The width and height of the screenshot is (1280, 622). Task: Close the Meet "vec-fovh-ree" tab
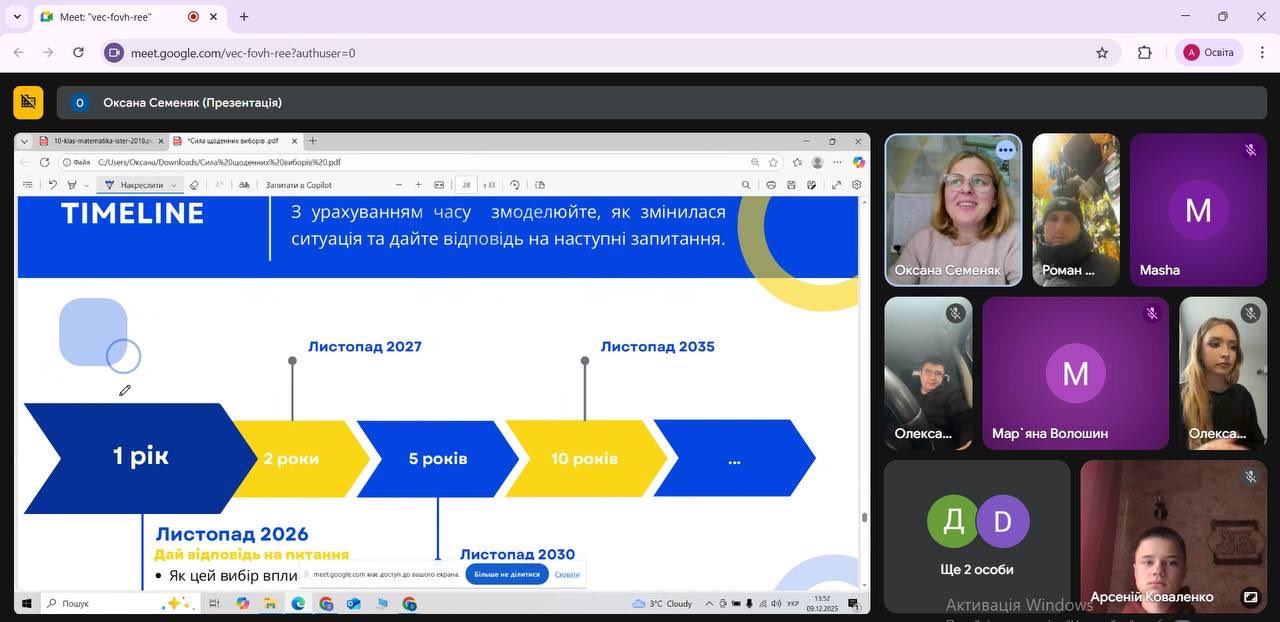(x=213, y=17)
